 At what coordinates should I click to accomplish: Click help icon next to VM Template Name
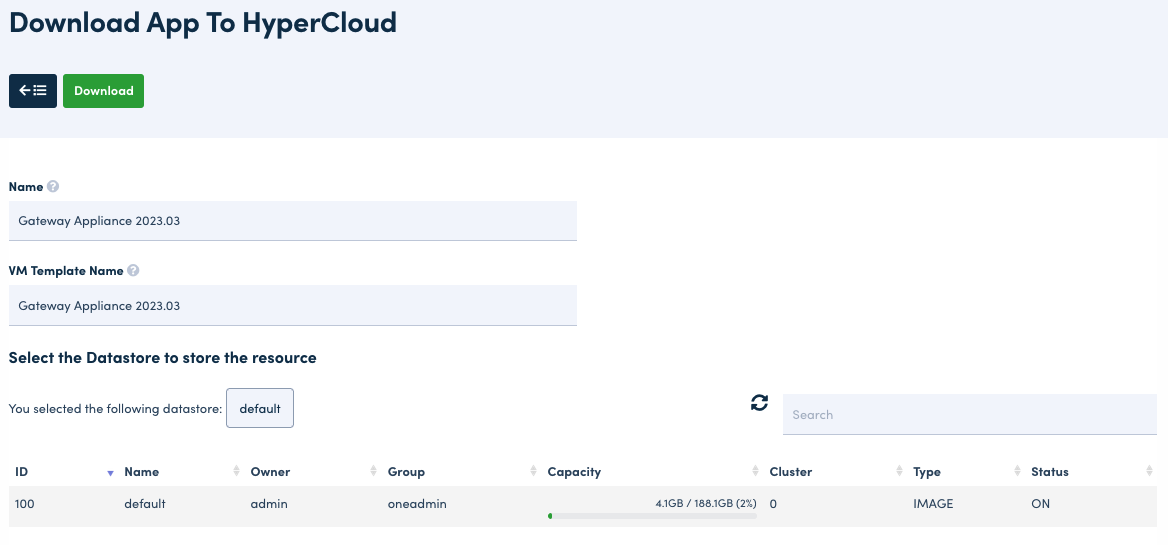click(133, 271)
